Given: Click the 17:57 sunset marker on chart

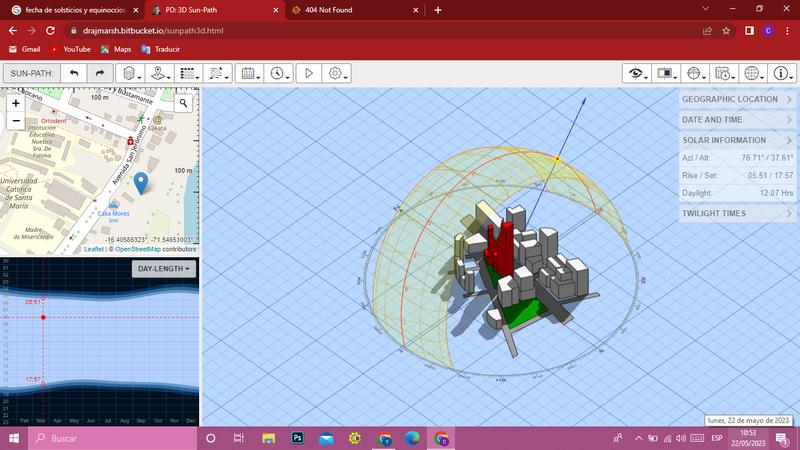Looking at the screenshot, I should pos(43,383).
